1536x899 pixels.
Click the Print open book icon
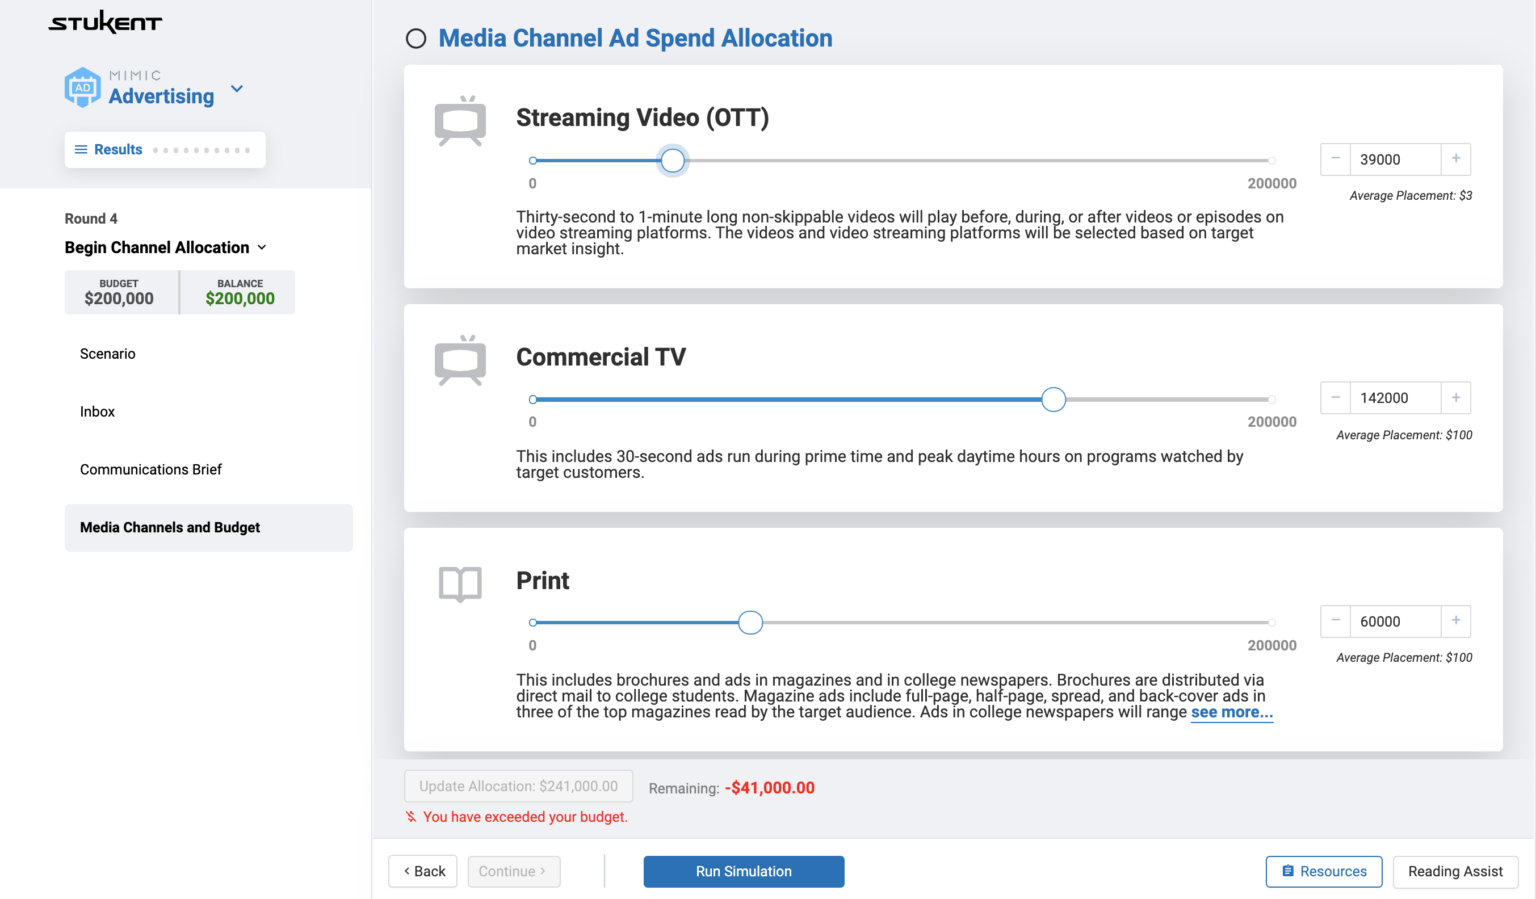tap(460, 584)
